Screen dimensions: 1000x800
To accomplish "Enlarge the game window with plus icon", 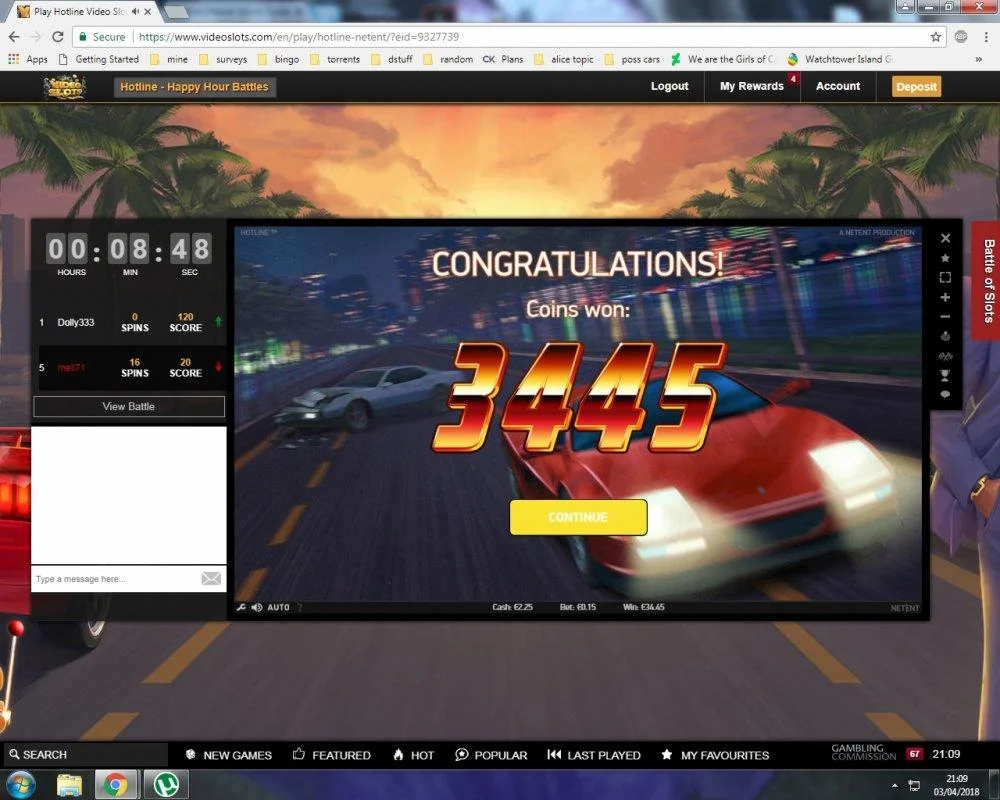I will click(945, 297).
